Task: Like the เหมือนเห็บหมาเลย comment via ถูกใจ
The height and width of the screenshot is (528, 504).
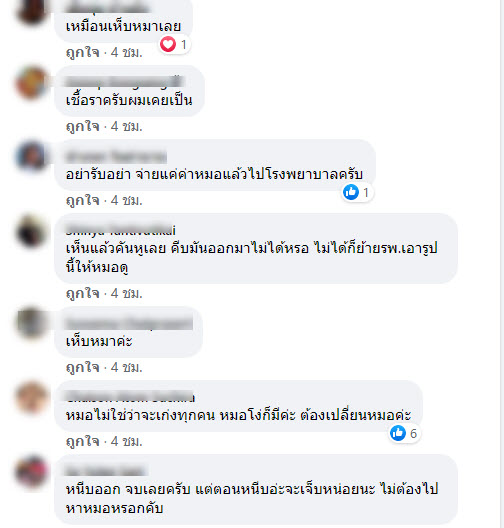Action: (x=82, y=53)
